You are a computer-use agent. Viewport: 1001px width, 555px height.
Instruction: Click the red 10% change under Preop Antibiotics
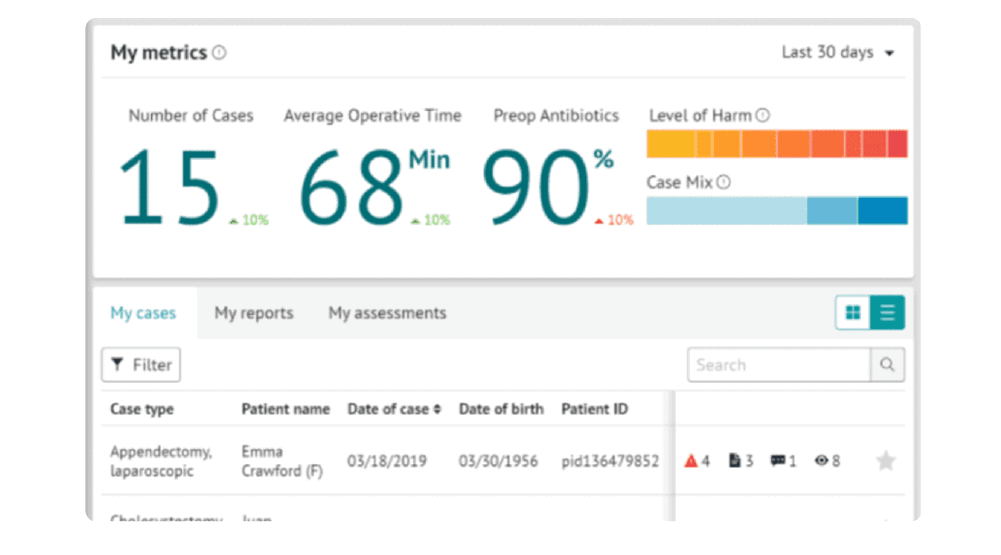[614, 220]
